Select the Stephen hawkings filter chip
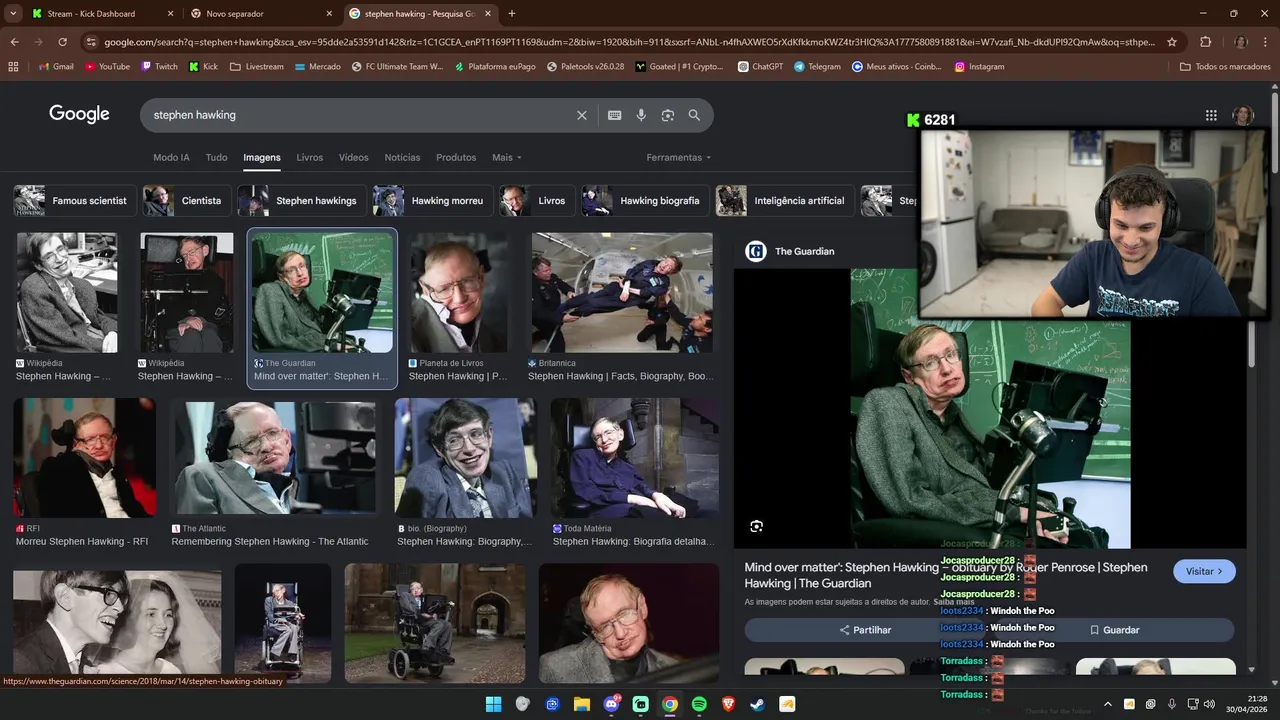This screenshot has height=720, width=1280. click(x=301, y=201)
